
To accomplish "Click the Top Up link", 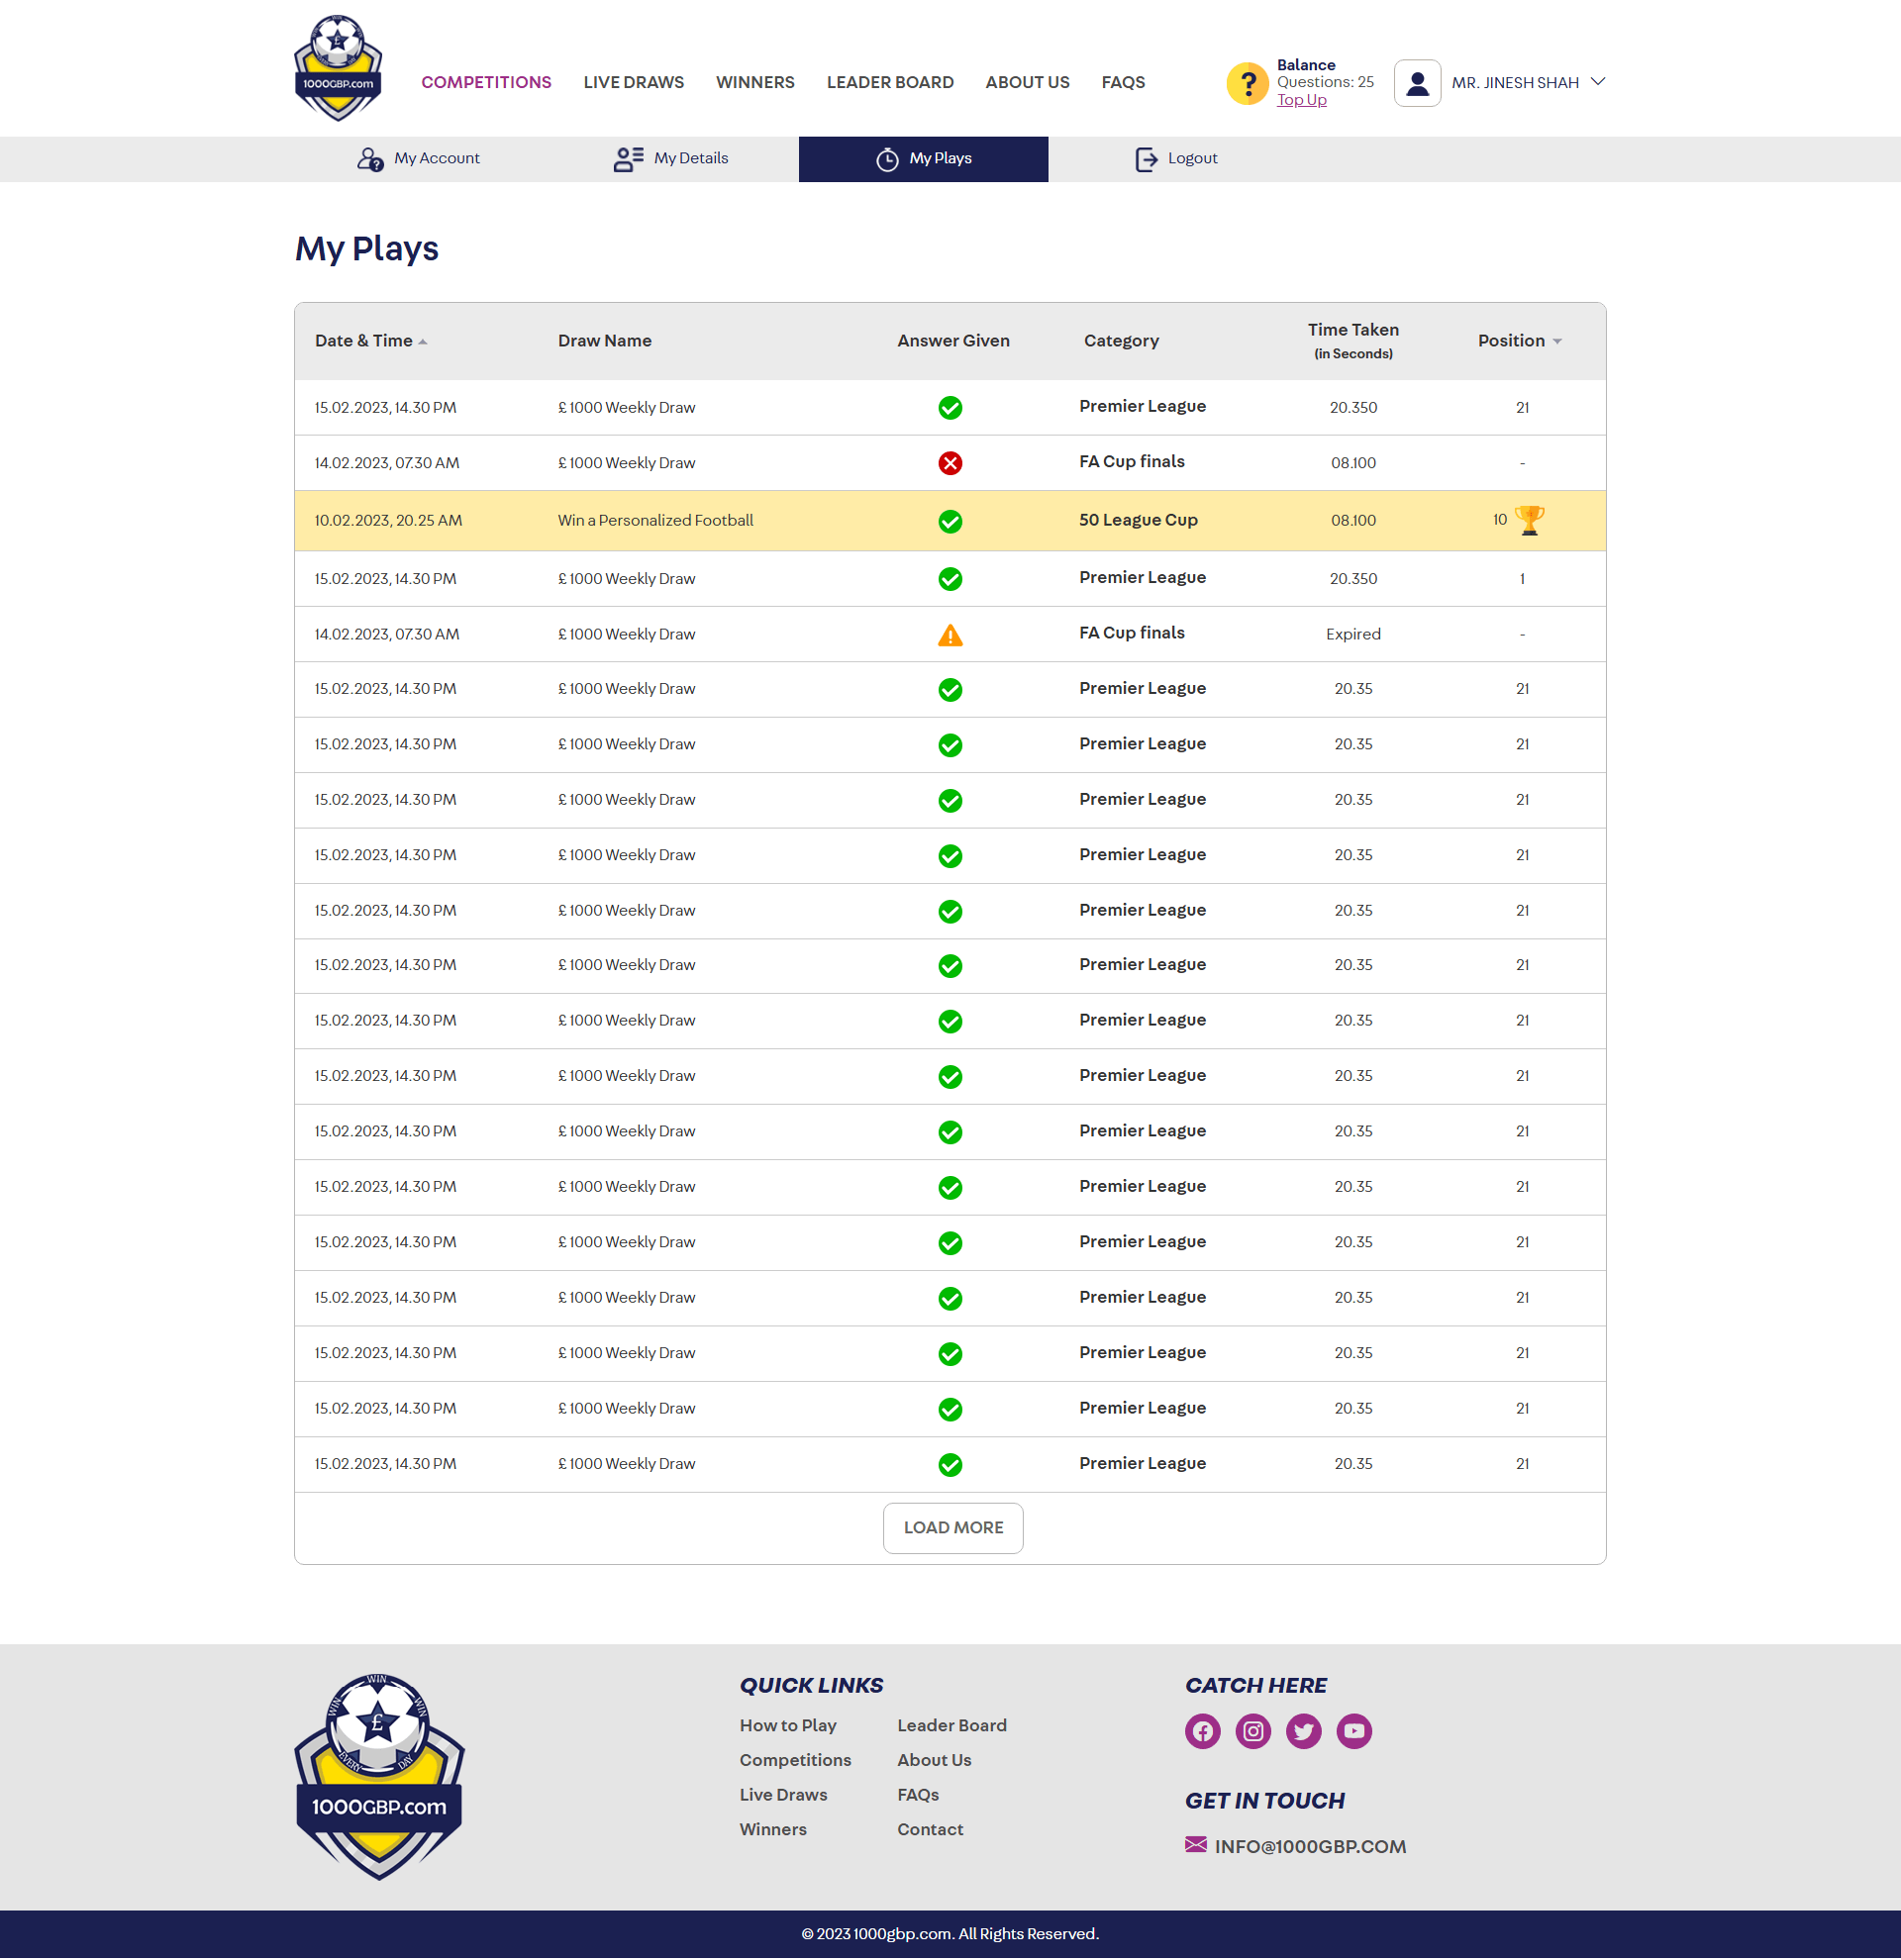I will click(x=1301, y=100).
